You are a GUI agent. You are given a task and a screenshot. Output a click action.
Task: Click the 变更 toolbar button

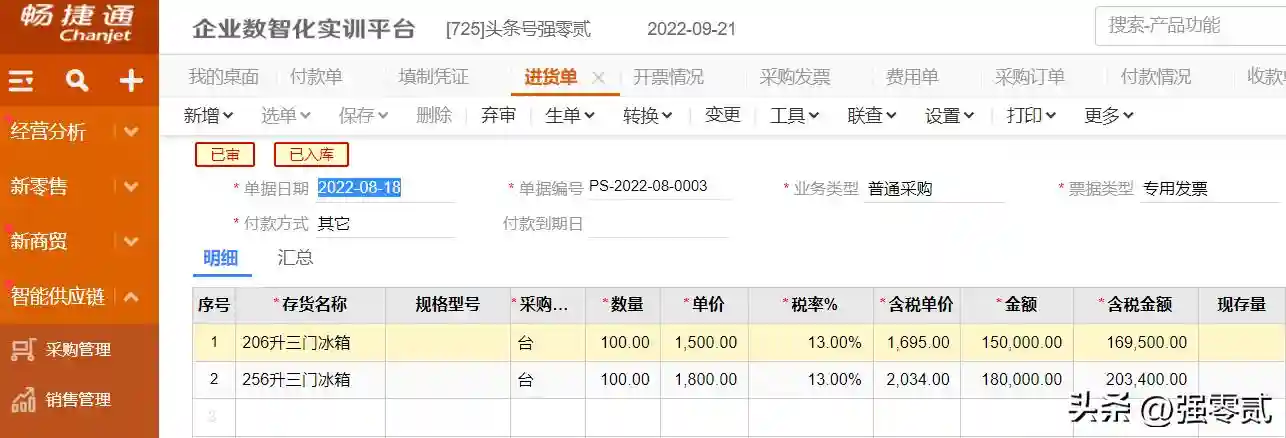coord(722,116)
